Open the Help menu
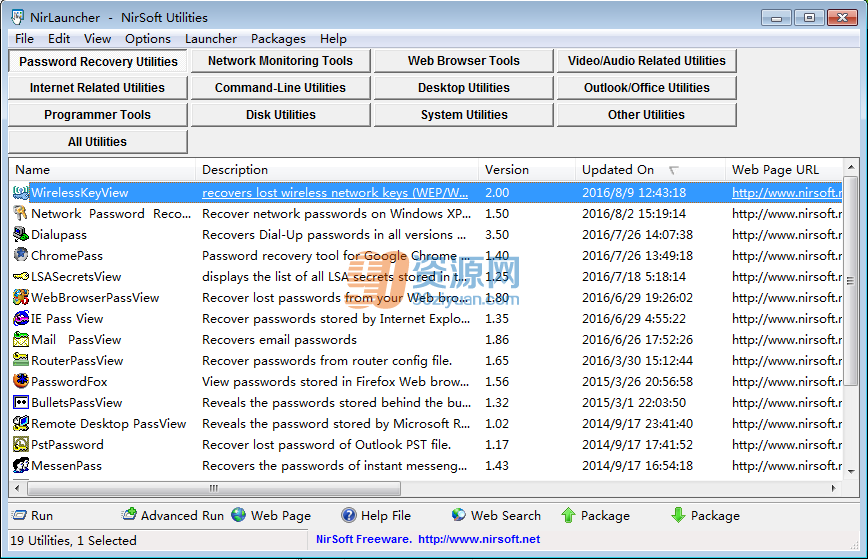 point(333,39)
